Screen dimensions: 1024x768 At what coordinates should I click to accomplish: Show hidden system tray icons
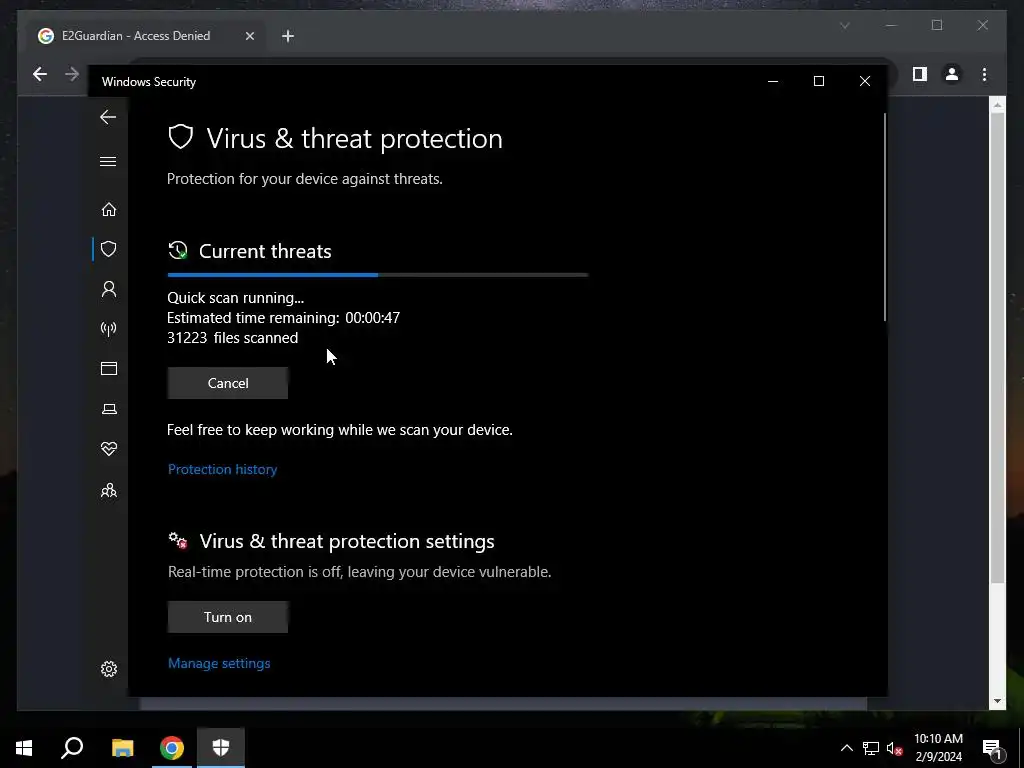coord(846,748)
